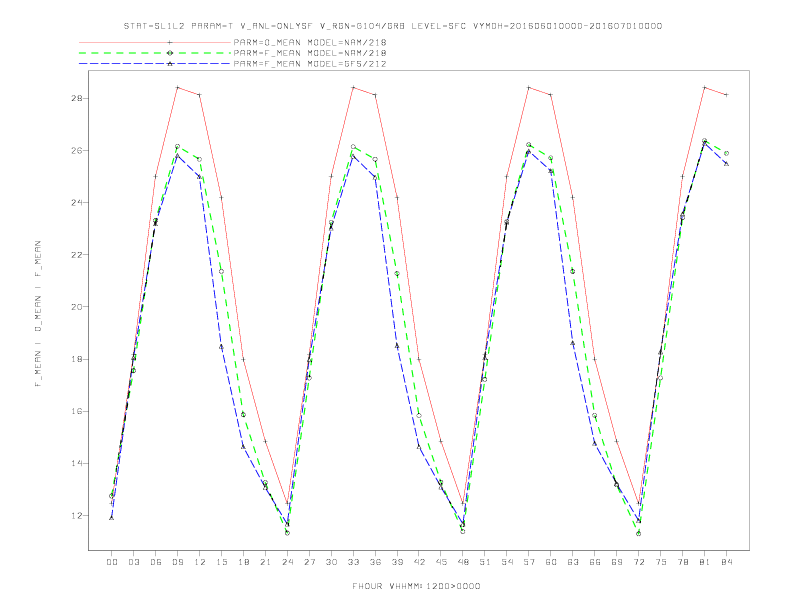
Task: Click x-axis forecast hour label 33
Action: pos(353,562)
